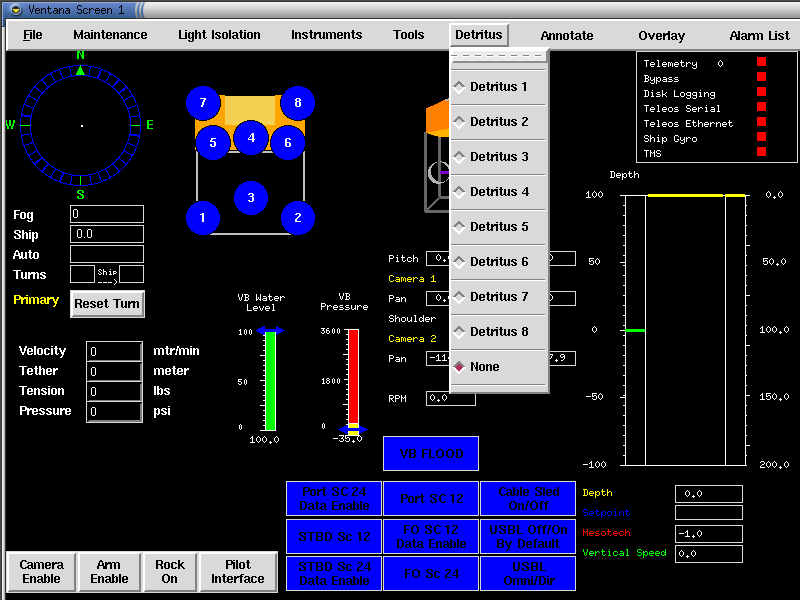Image resolution: width=800 pixels, height=600 pixels.
Task: Click the Teleos Ethernet red status indicator
Action: 762,121
